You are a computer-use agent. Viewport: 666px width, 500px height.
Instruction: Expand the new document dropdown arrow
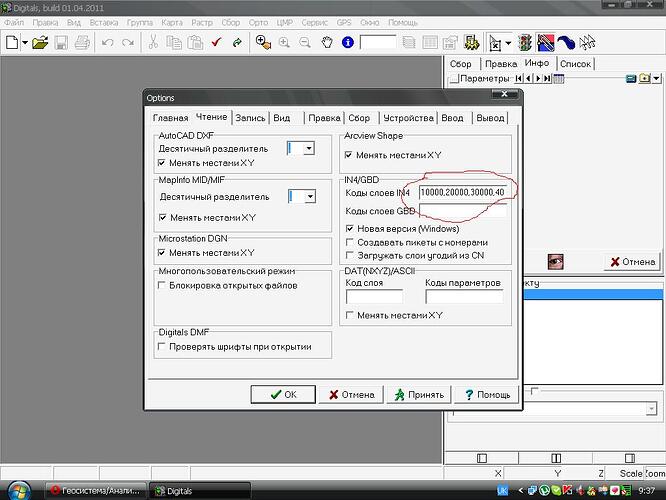tap(25, 42)
